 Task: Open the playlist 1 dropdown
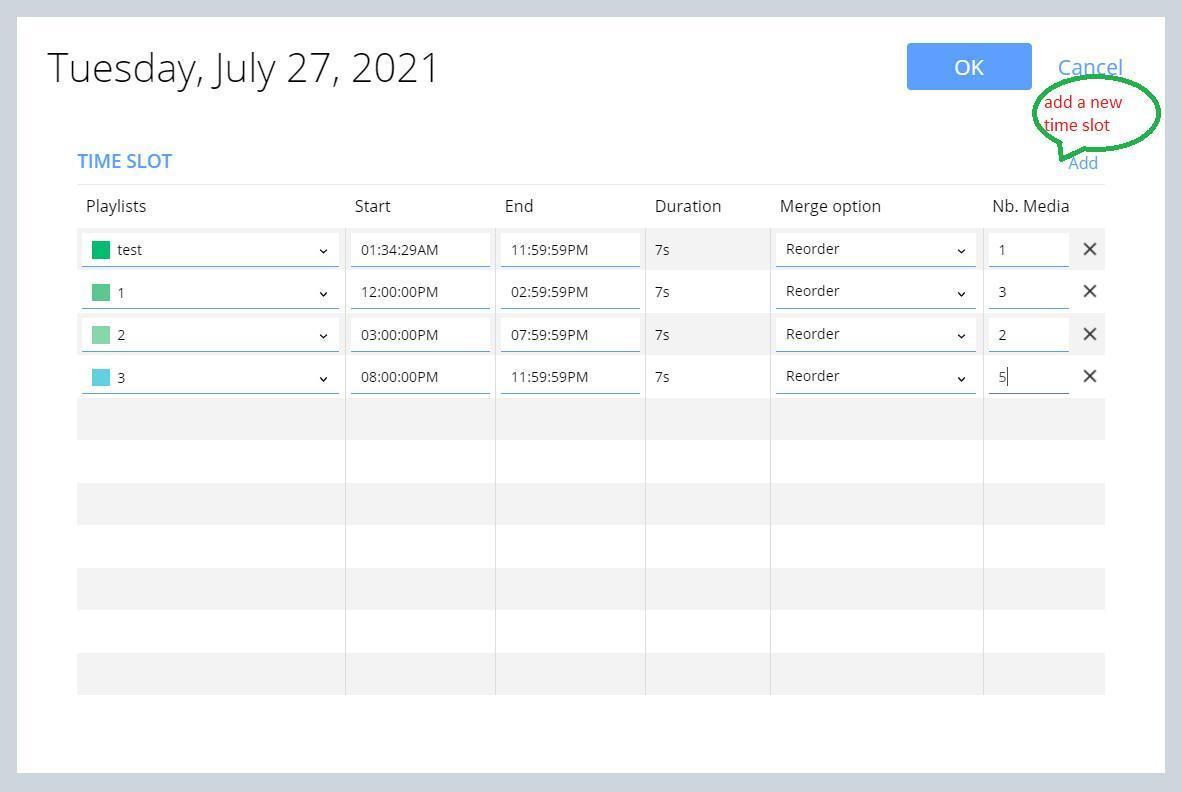[x=210, y=292]
